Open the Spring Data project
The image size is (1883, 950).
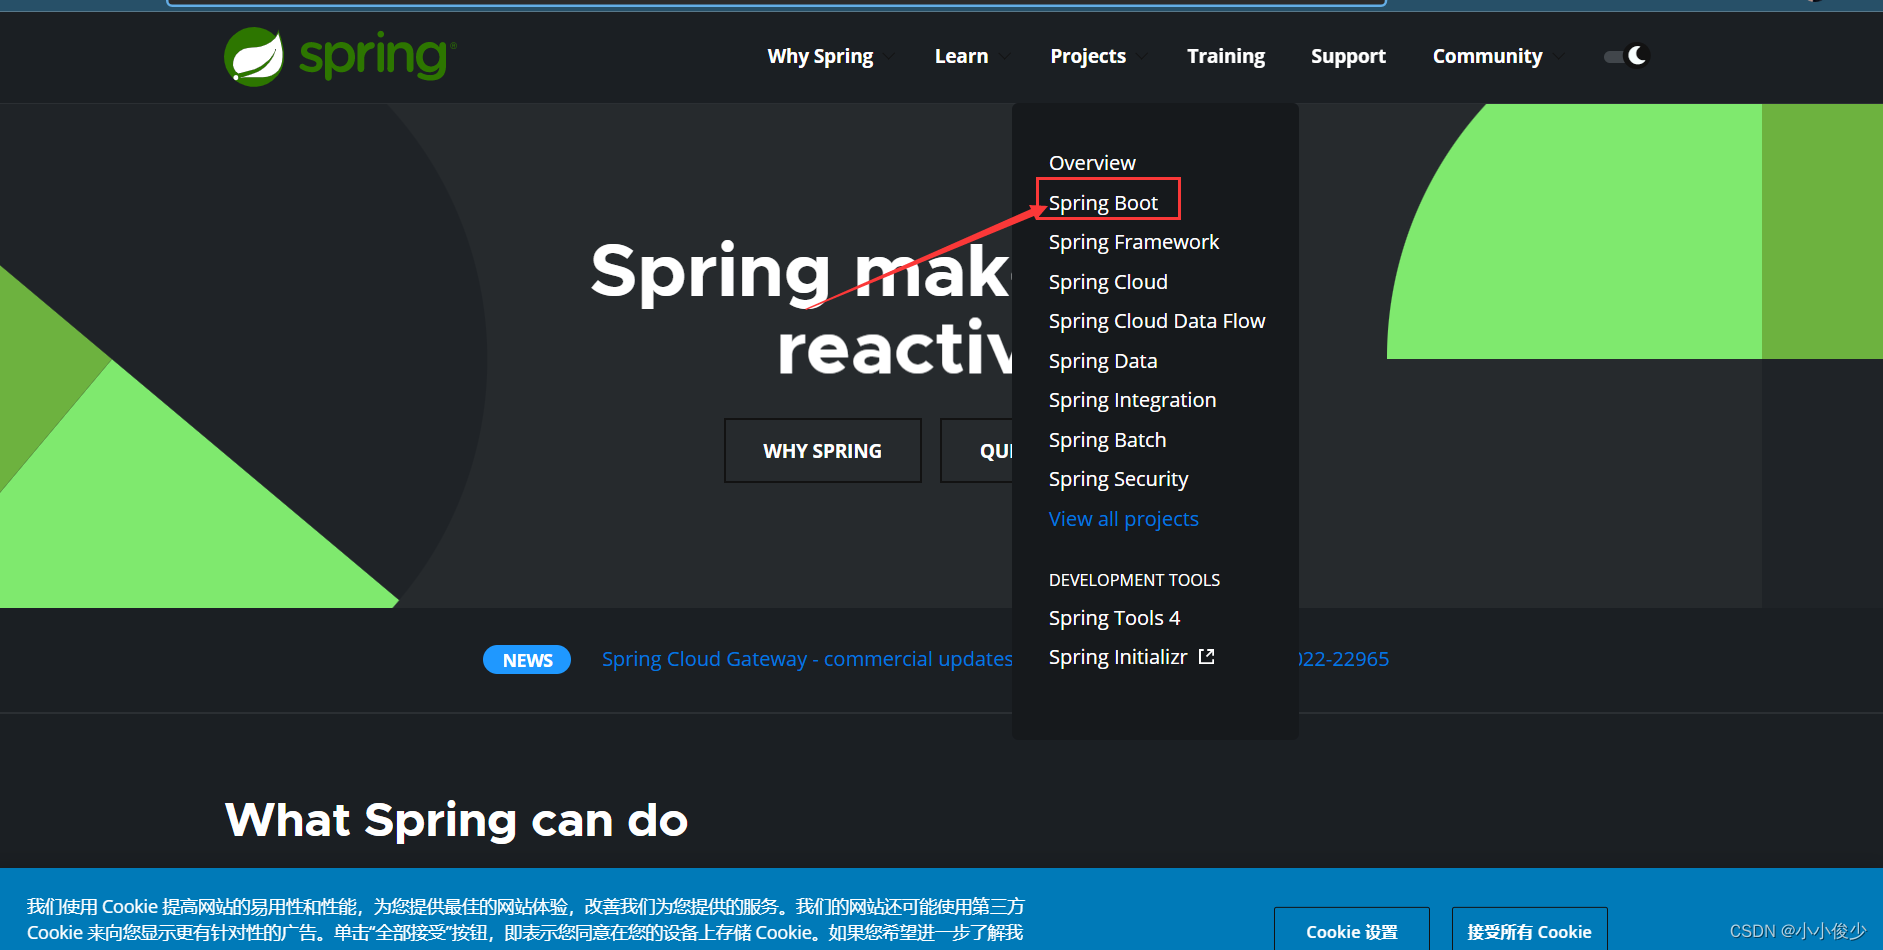(1103, 361)
